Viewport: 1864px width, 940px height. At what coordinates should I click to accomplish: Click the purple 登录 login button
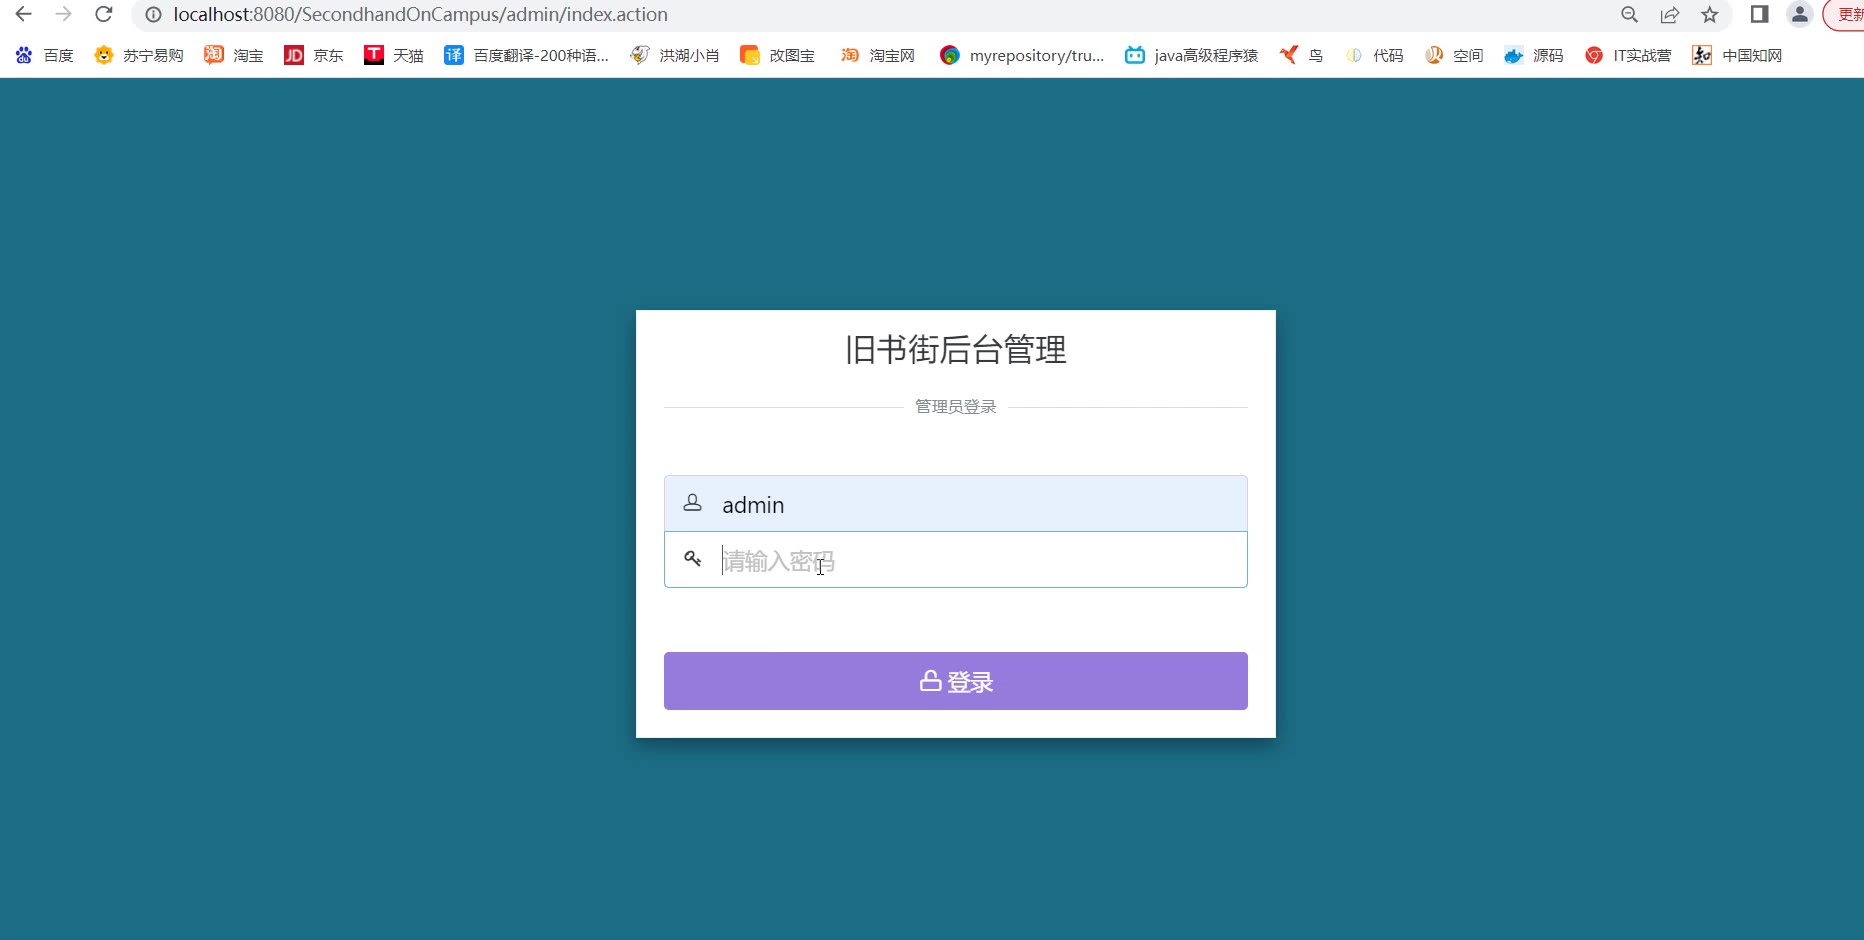click(x=956, y=681)
